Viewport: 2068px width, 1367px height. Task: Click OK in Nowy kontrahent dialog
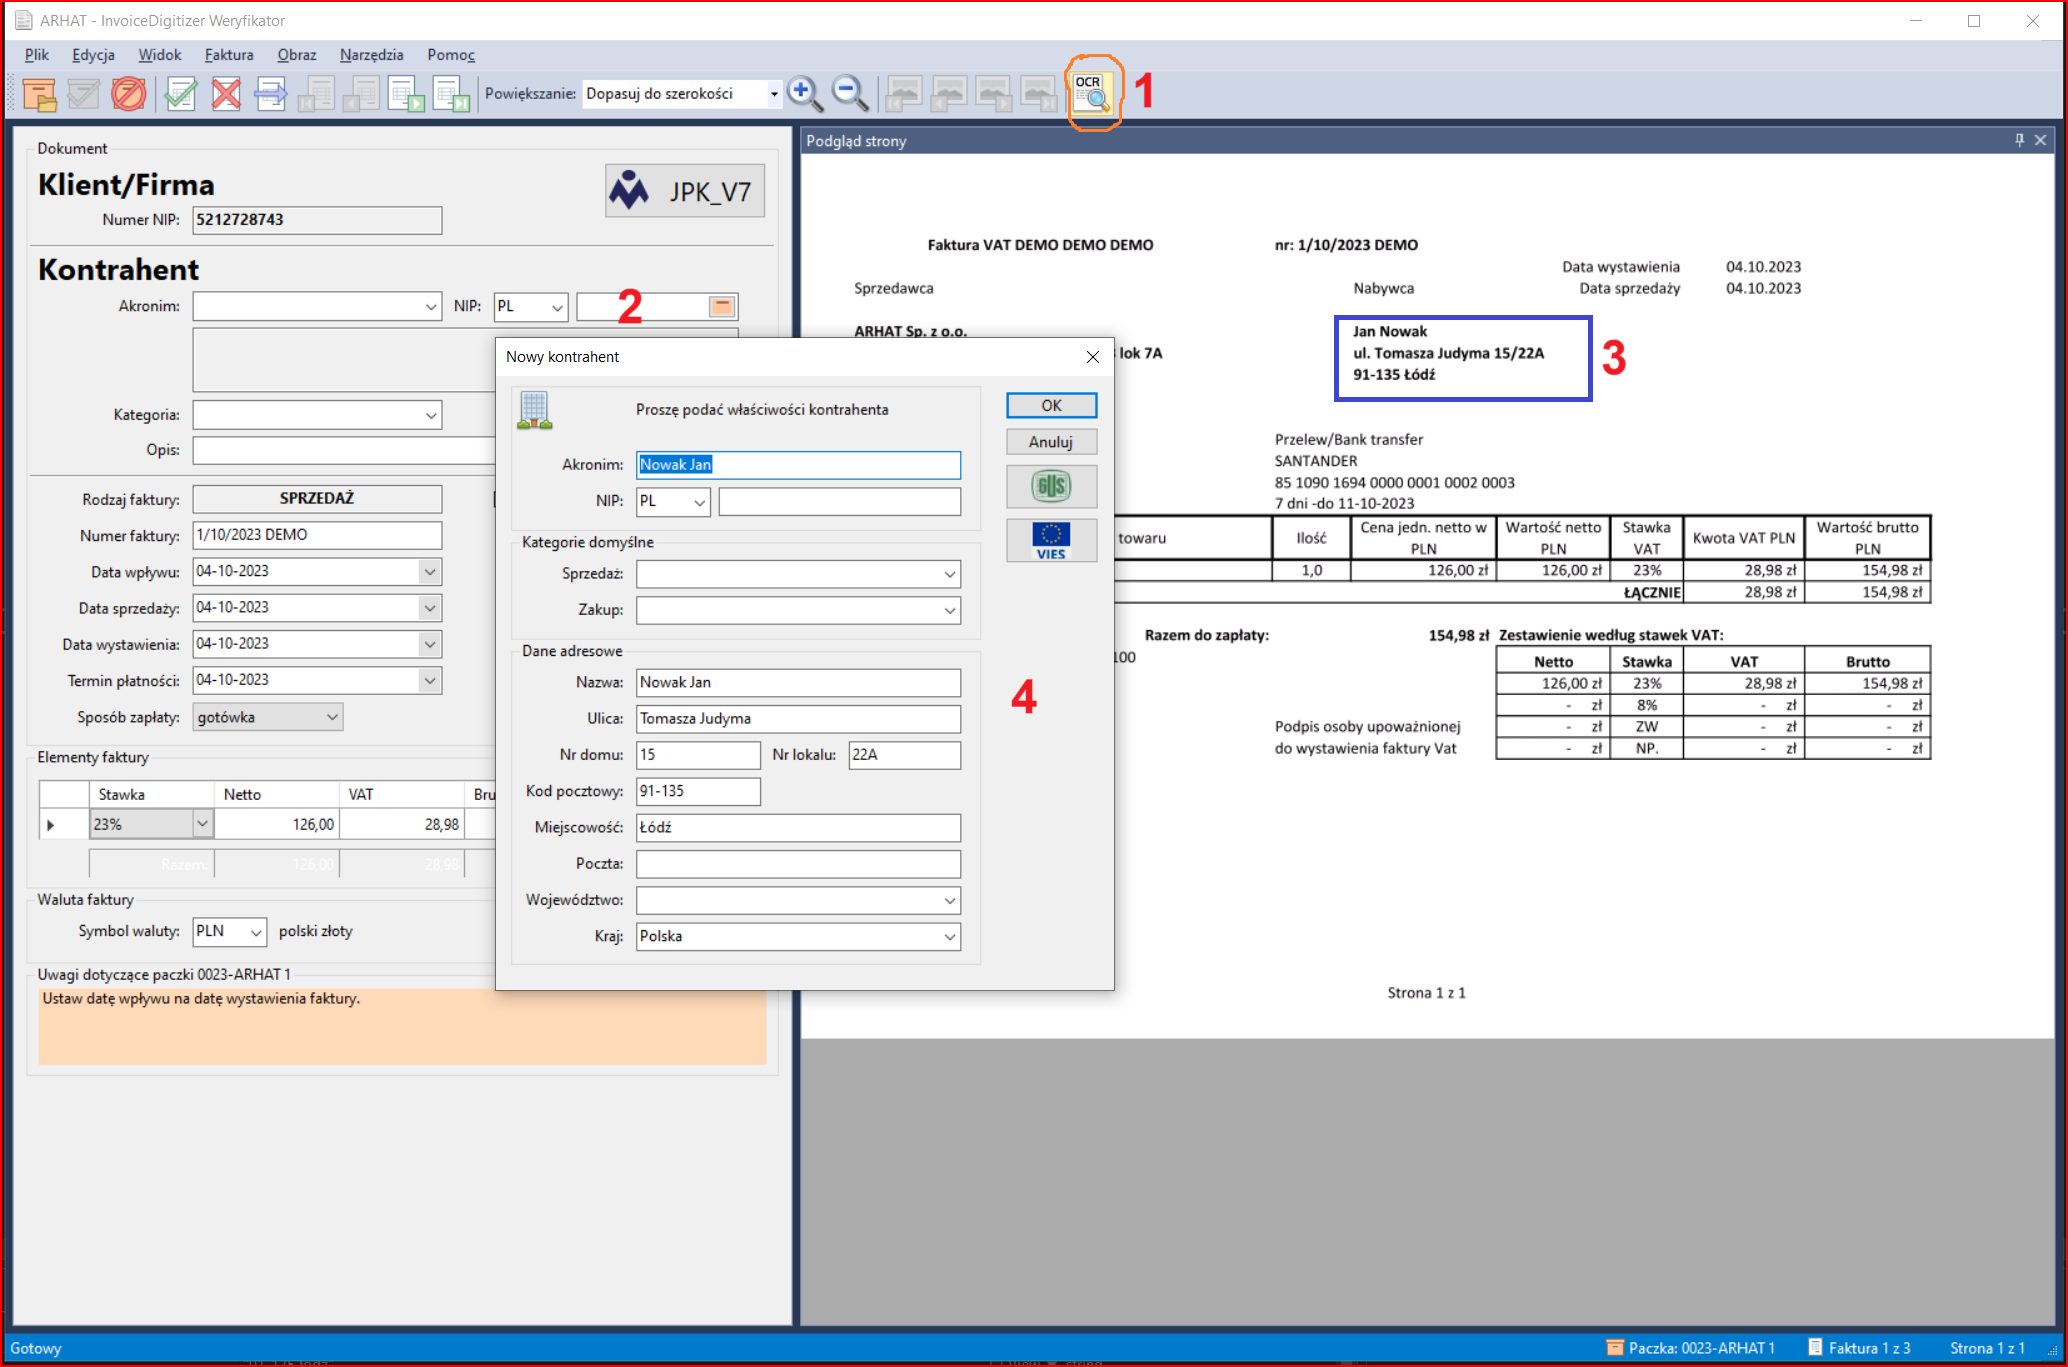pyautogui.click(x=1051, y=405)
